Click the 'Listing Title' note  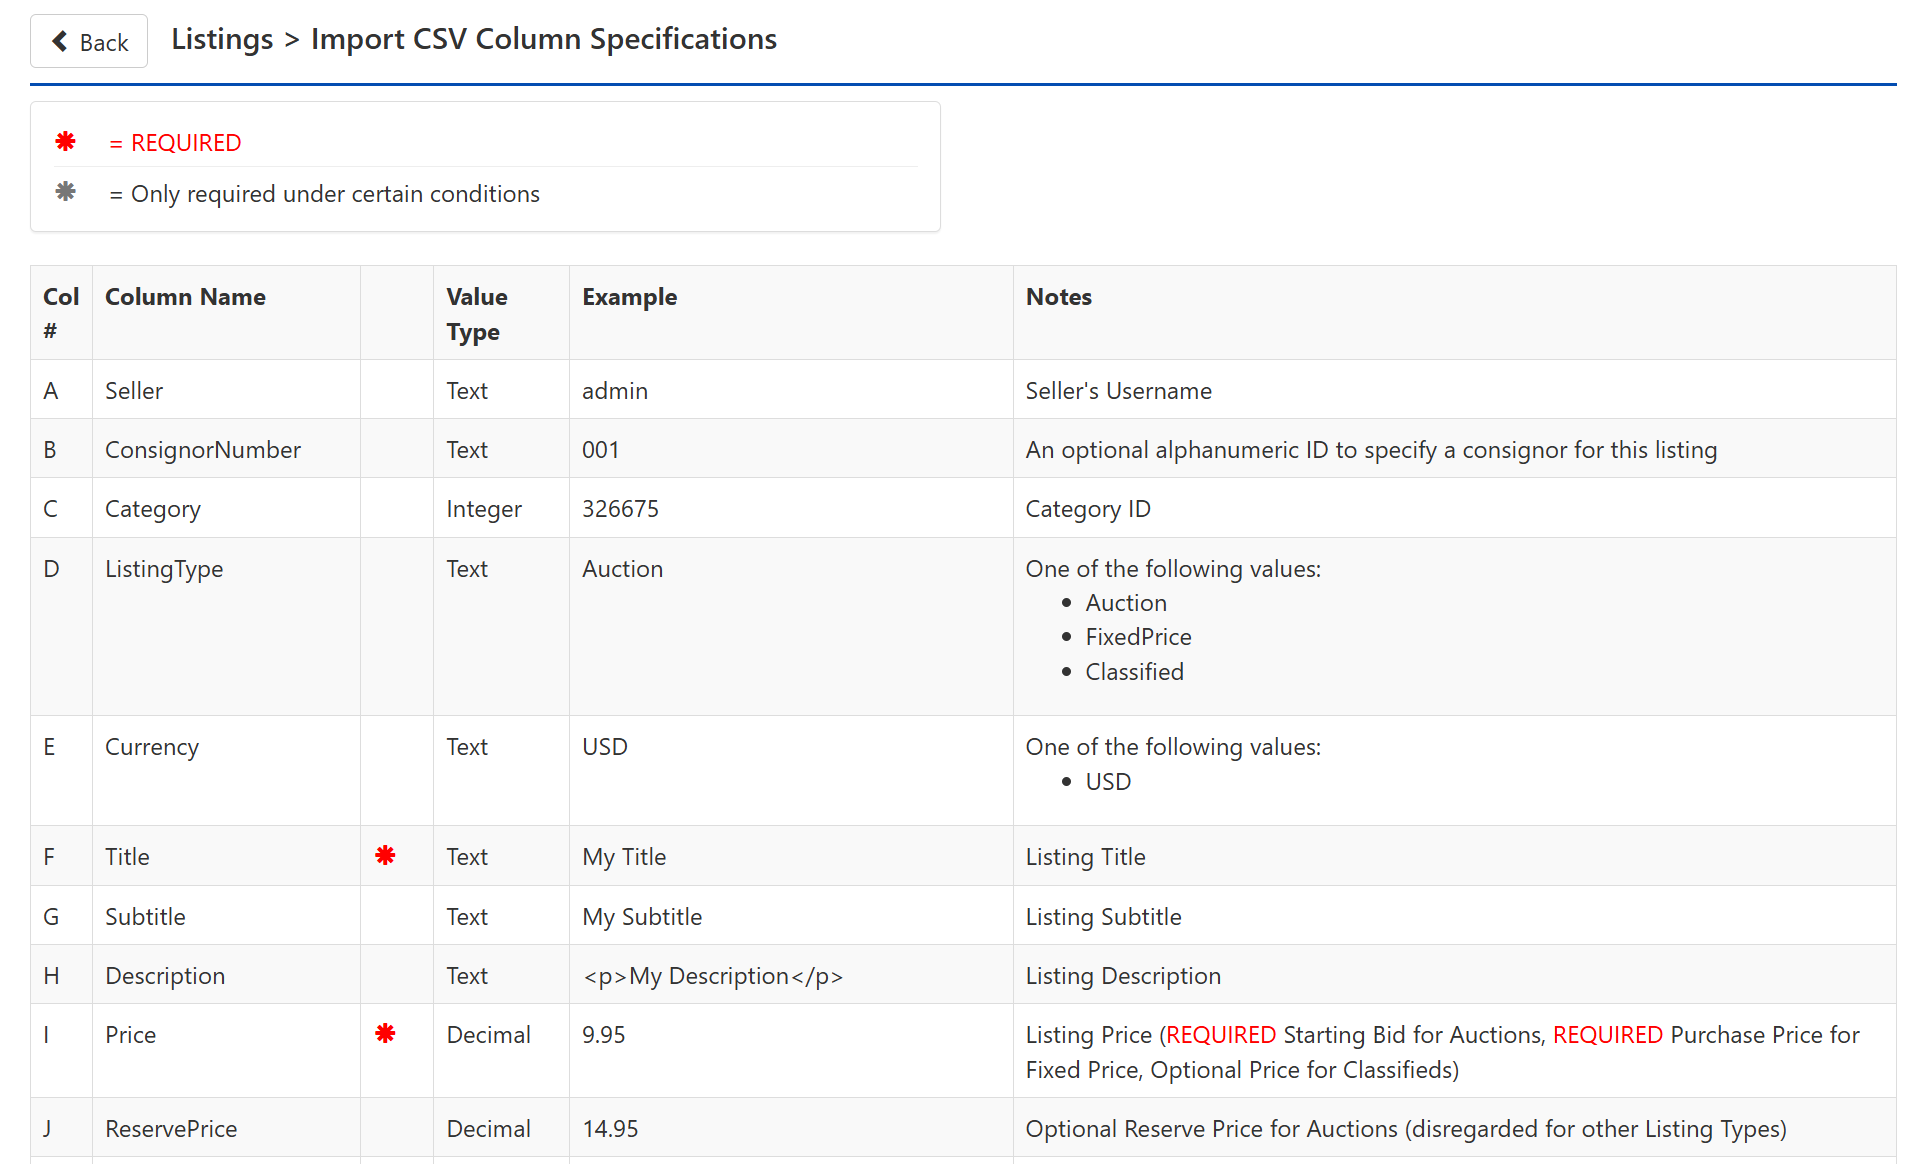pos(1086,857)
